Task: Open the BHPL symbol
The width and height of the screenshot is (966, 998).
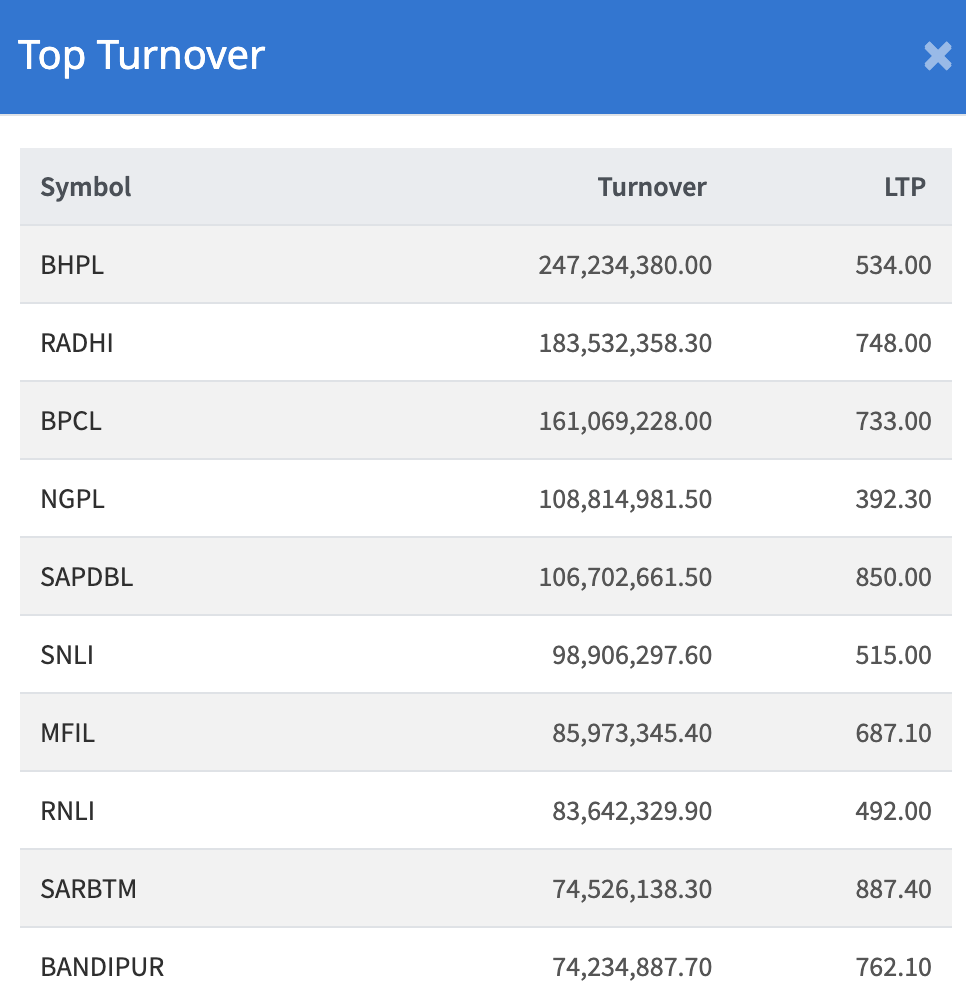Action: 72,265
